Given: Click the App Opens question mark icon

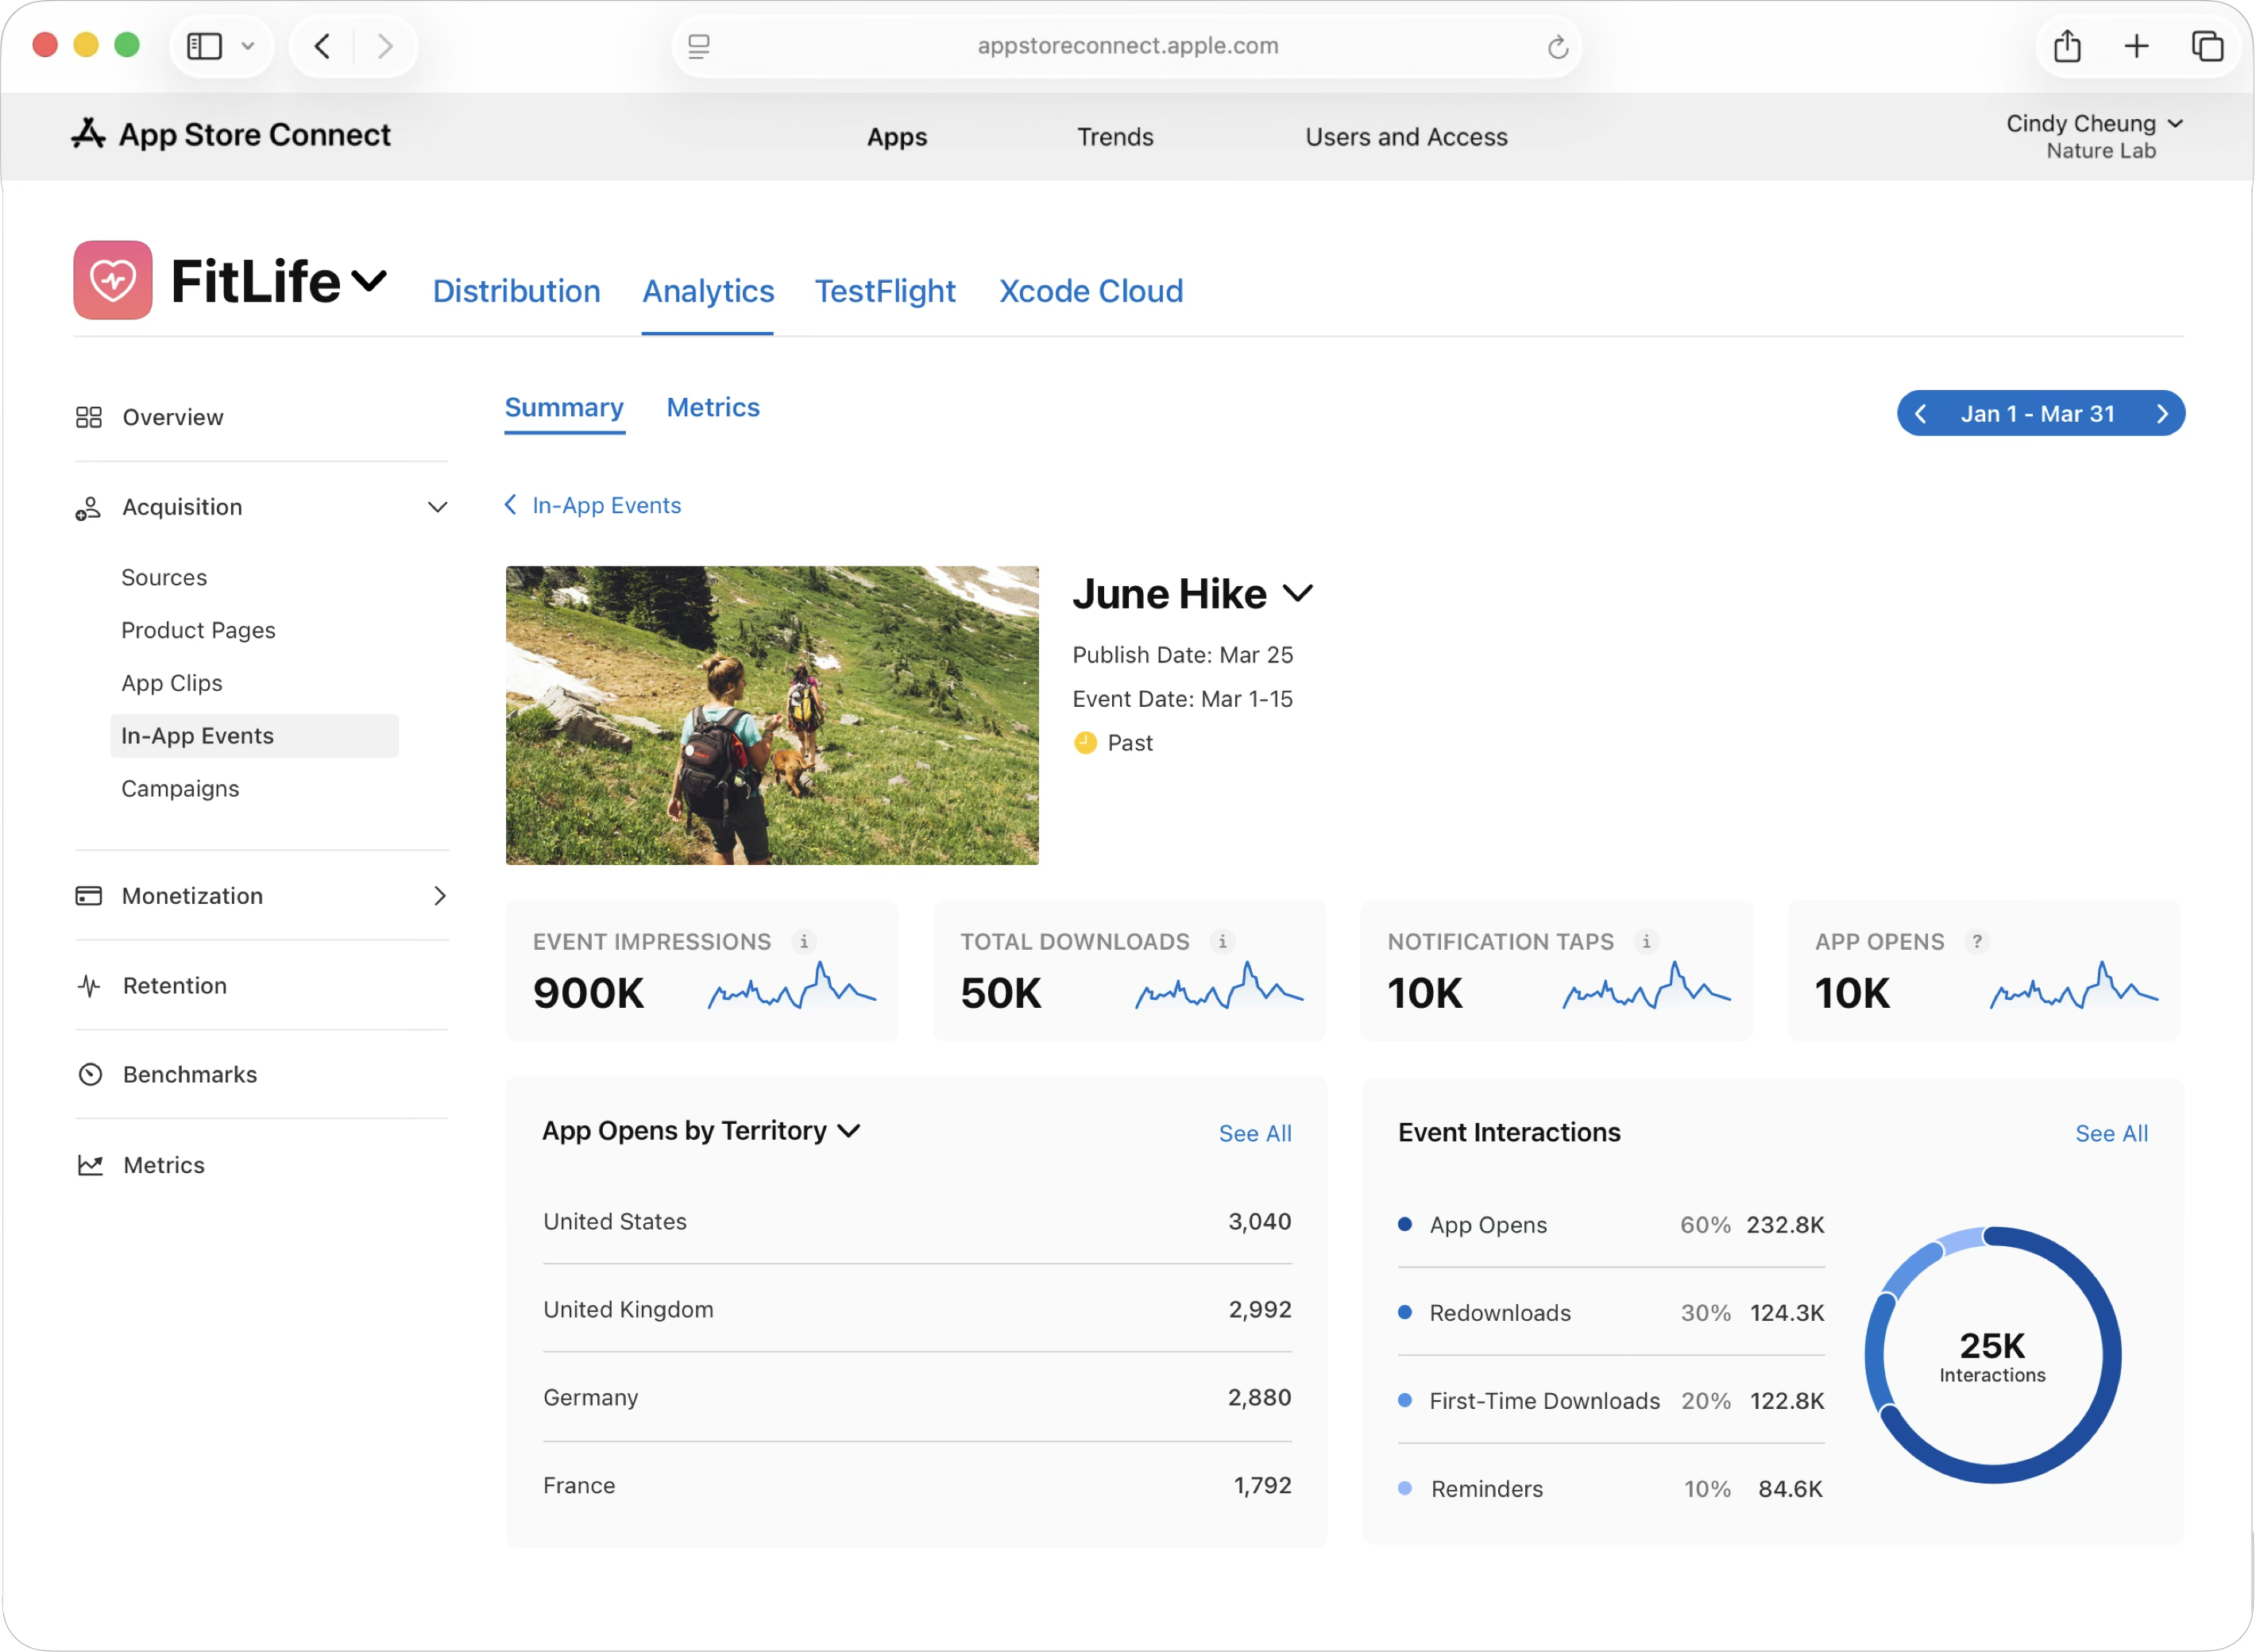Looking at the screenshot, I should click(1976, 941).
